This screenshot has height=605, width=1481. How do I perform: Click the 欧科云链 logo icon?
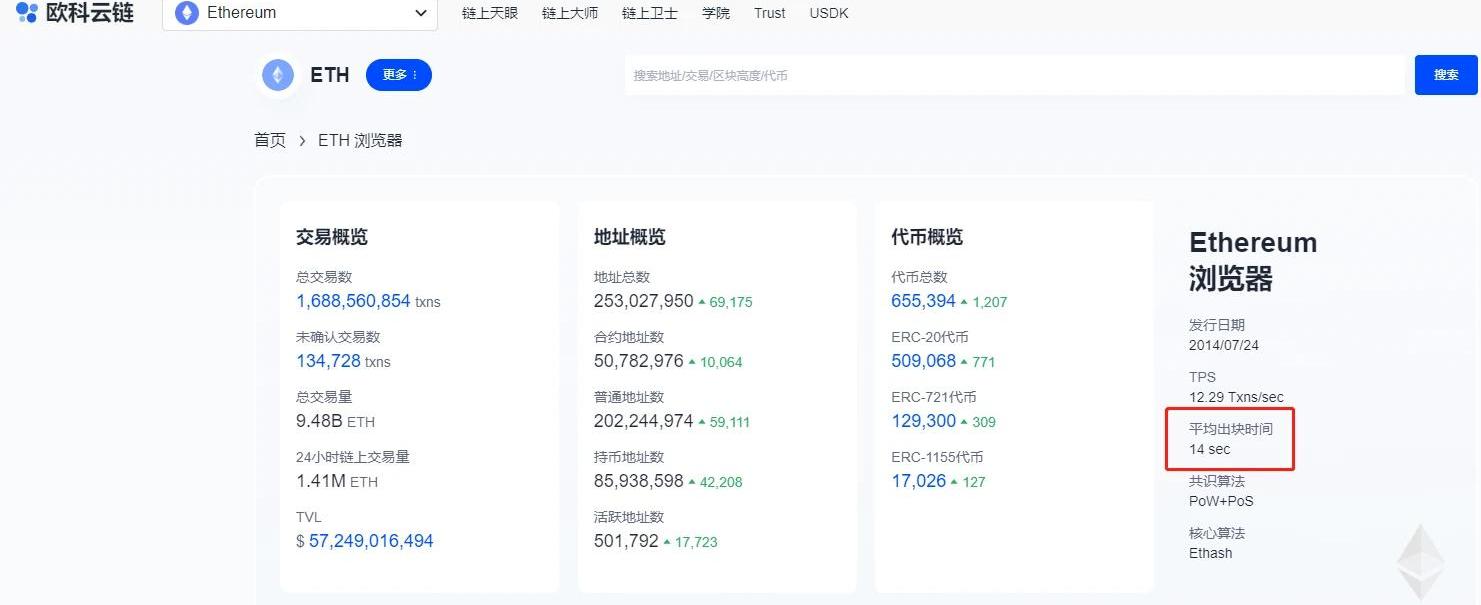[x=27, y=13]
